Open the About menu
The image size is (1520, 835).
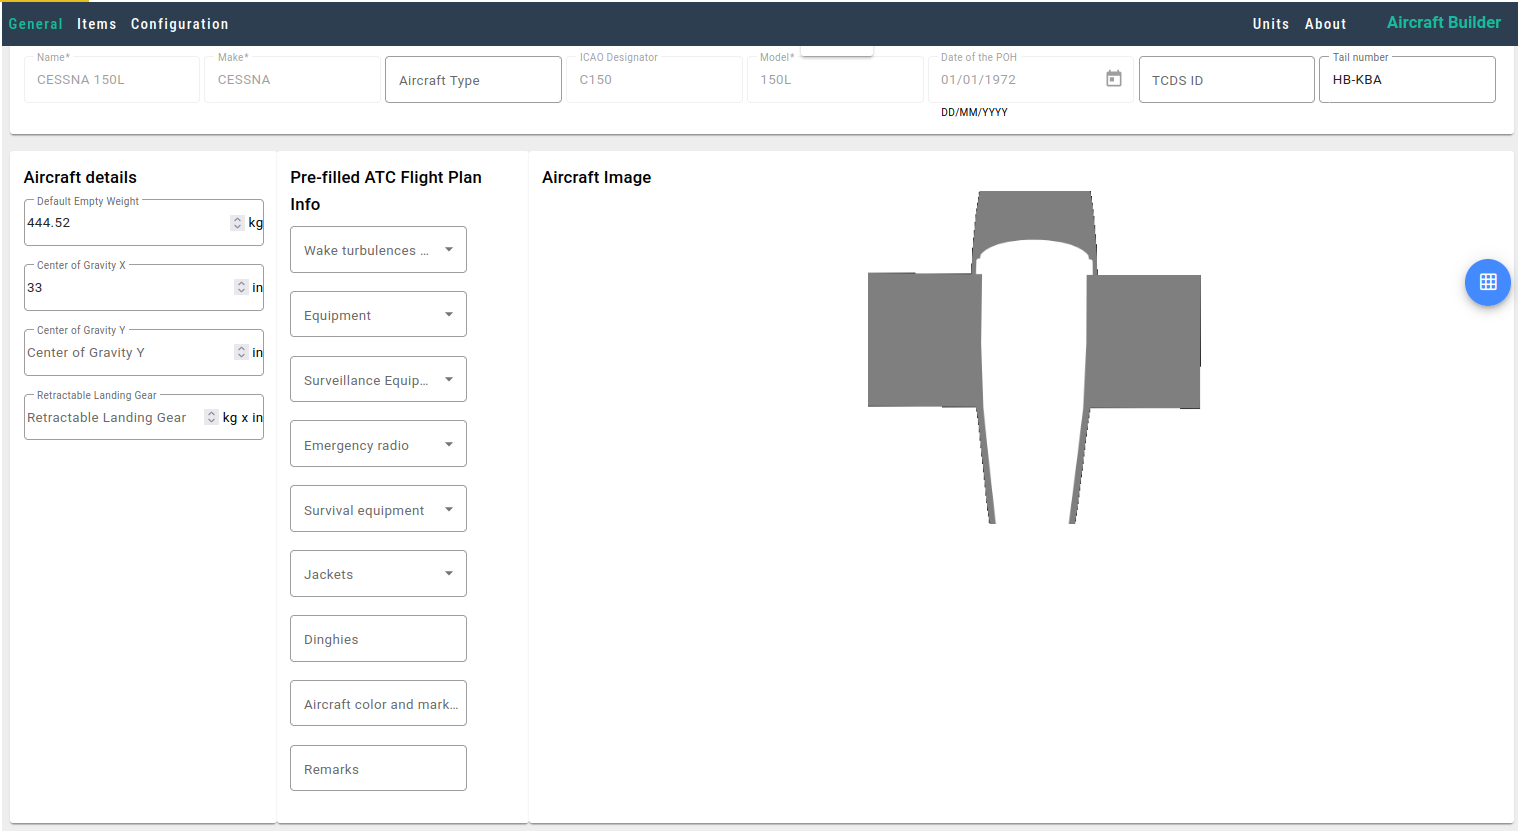(x=1325, y=24)
